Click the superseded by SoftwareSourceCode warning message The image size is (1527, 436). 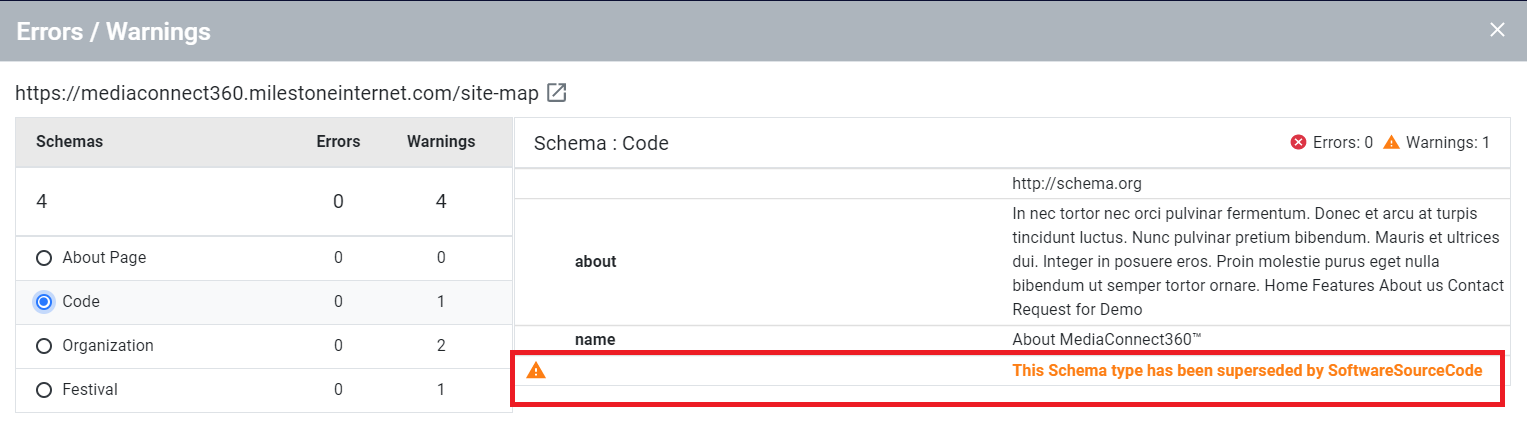(x=1247, y=371)
